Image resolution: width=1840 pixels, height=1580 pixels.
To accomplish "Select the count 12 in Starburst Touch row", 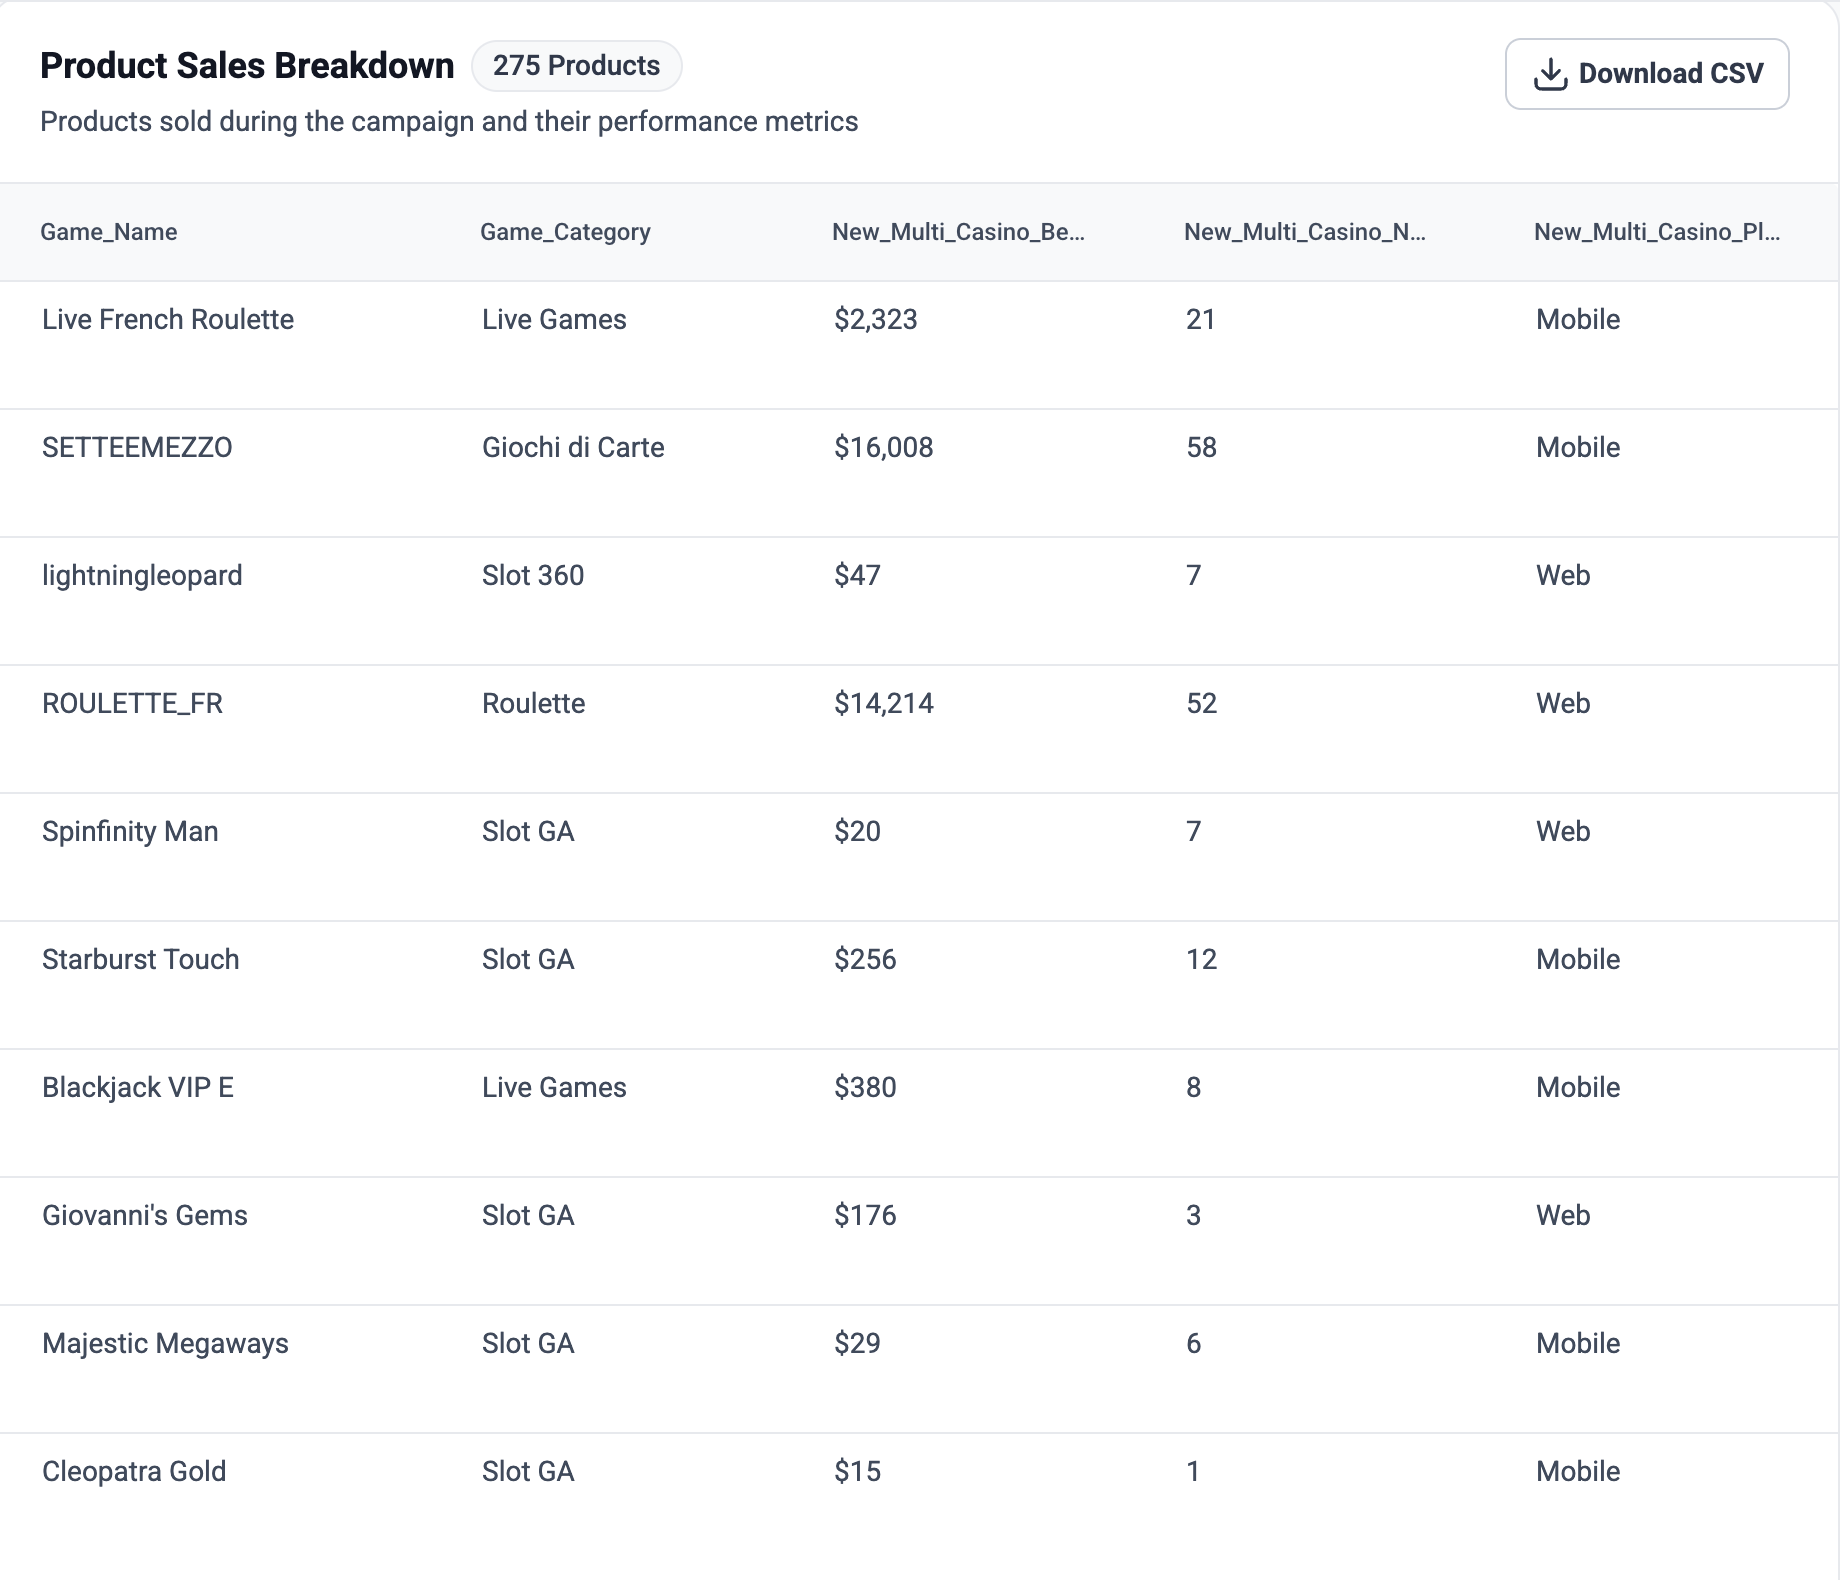I will (1202, 960).
